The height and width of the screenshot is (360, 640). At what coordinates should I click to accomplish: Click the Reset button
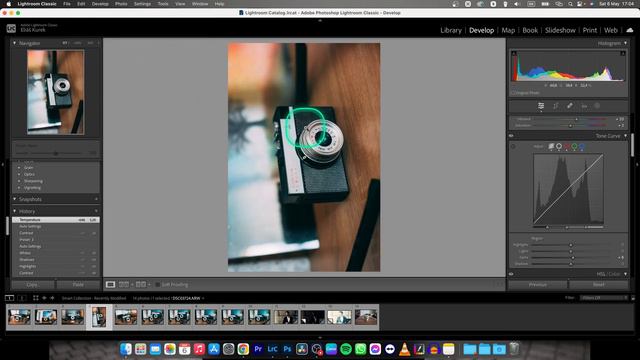[599, 284]
